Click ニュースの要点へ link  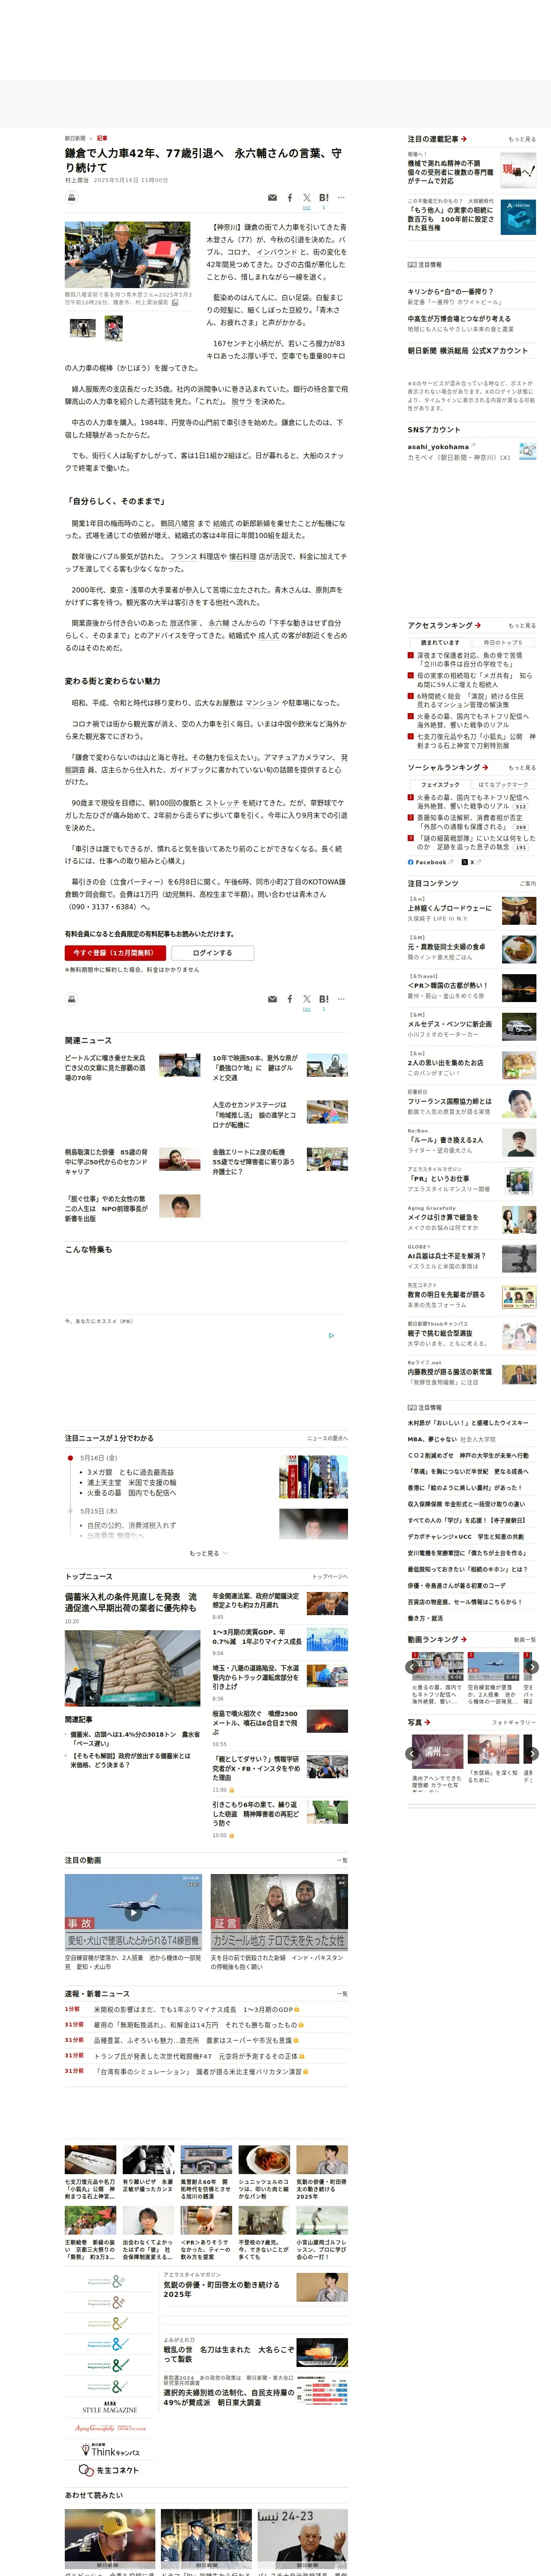click(x=327, y=1438)
